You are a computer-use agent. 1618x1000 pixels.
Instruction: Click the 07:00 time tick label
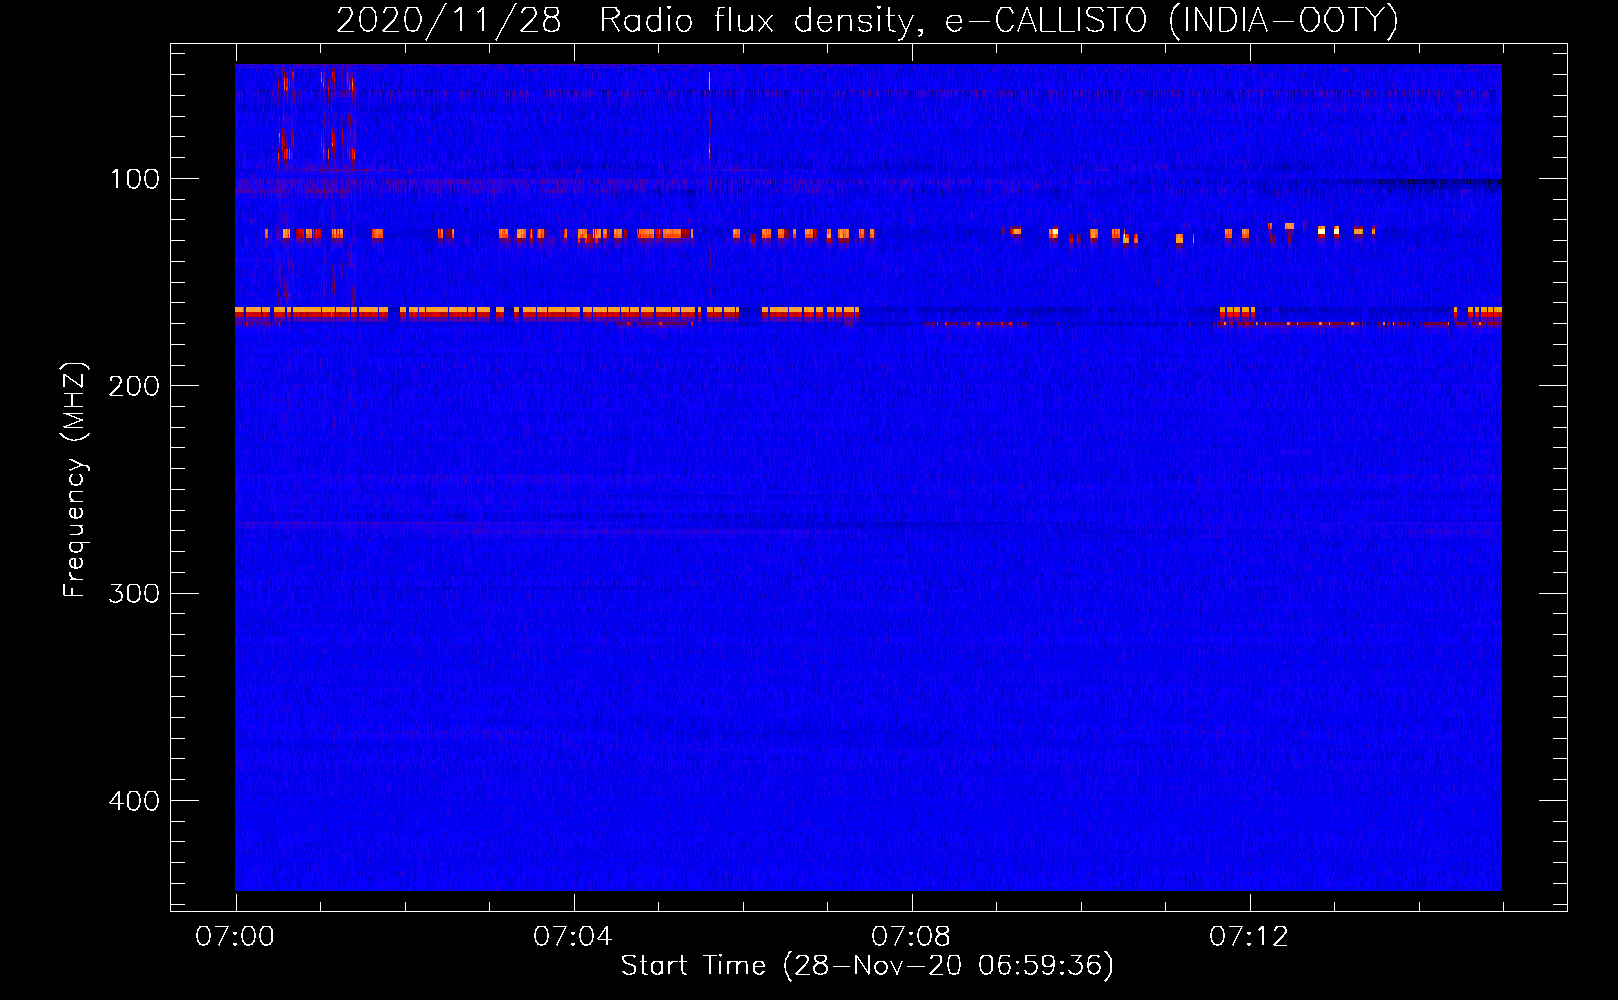(x=235, y=936)
